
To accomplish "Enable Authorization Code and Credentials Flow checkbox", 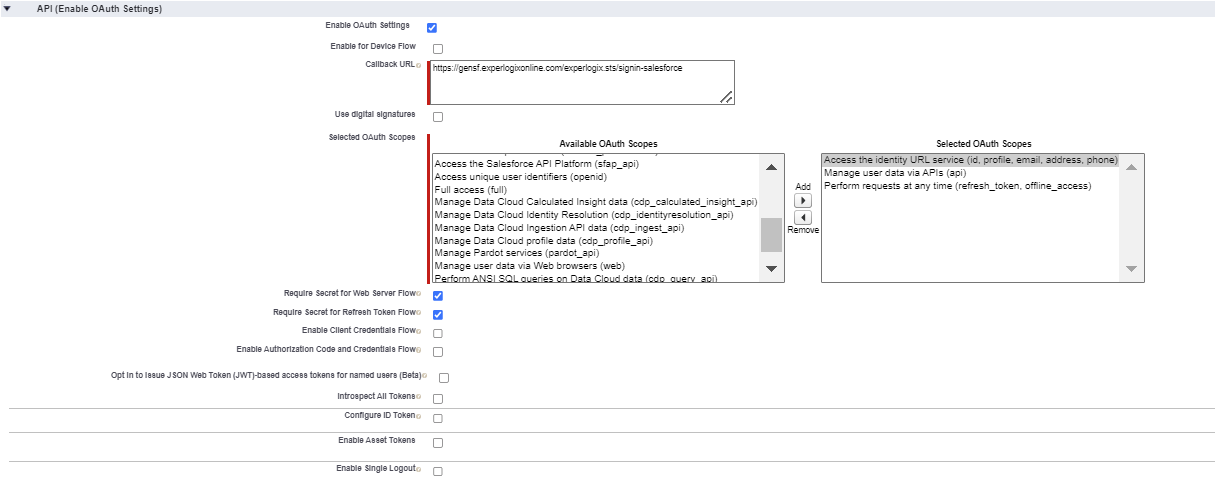I will point(438,351).
